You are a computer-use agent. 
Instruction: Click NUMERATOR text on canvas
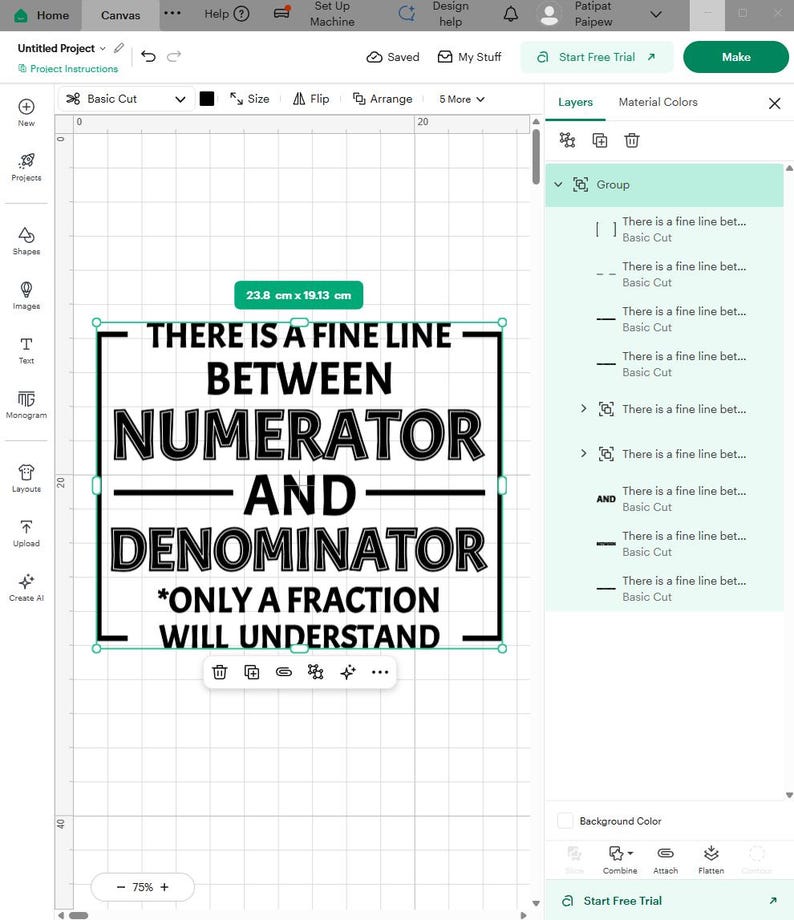point(299,435)
